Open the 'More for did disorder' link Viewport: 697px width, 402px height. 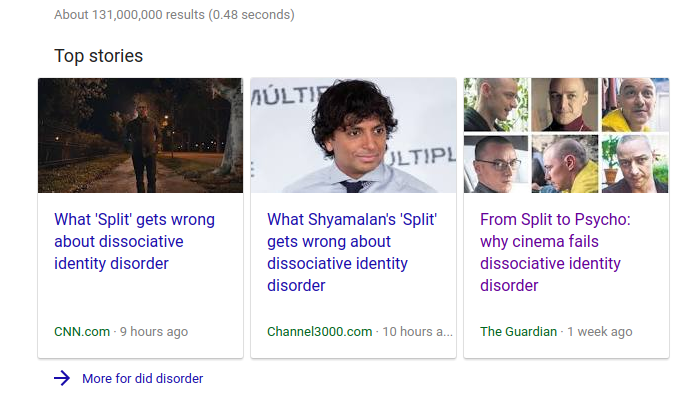click(142, 379)
